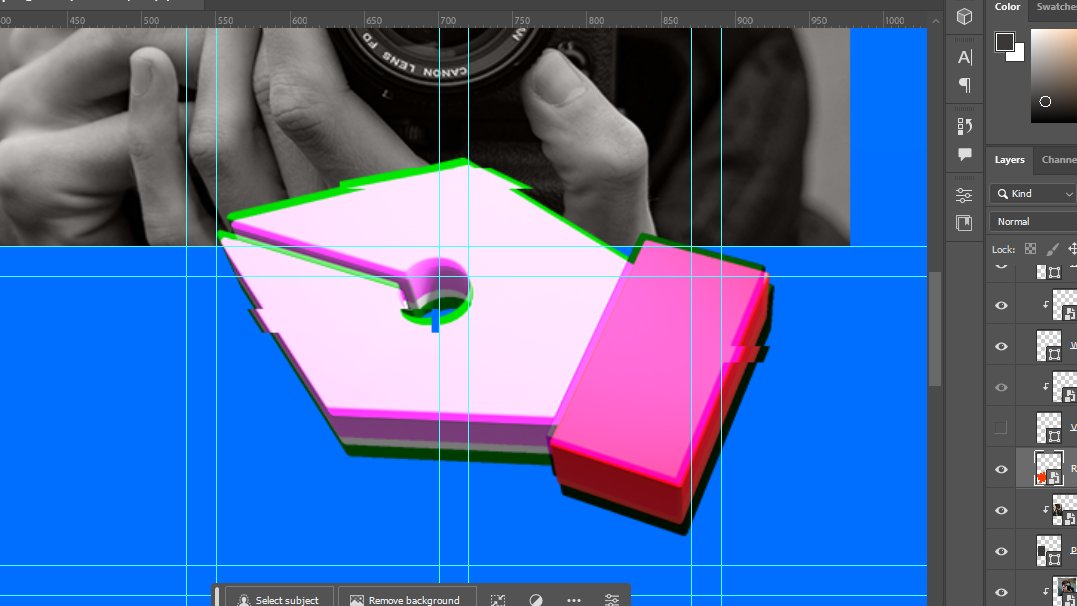Open the Kind filter dropdown
The image size is (1077, 606).
click(x=1033, y=194)
